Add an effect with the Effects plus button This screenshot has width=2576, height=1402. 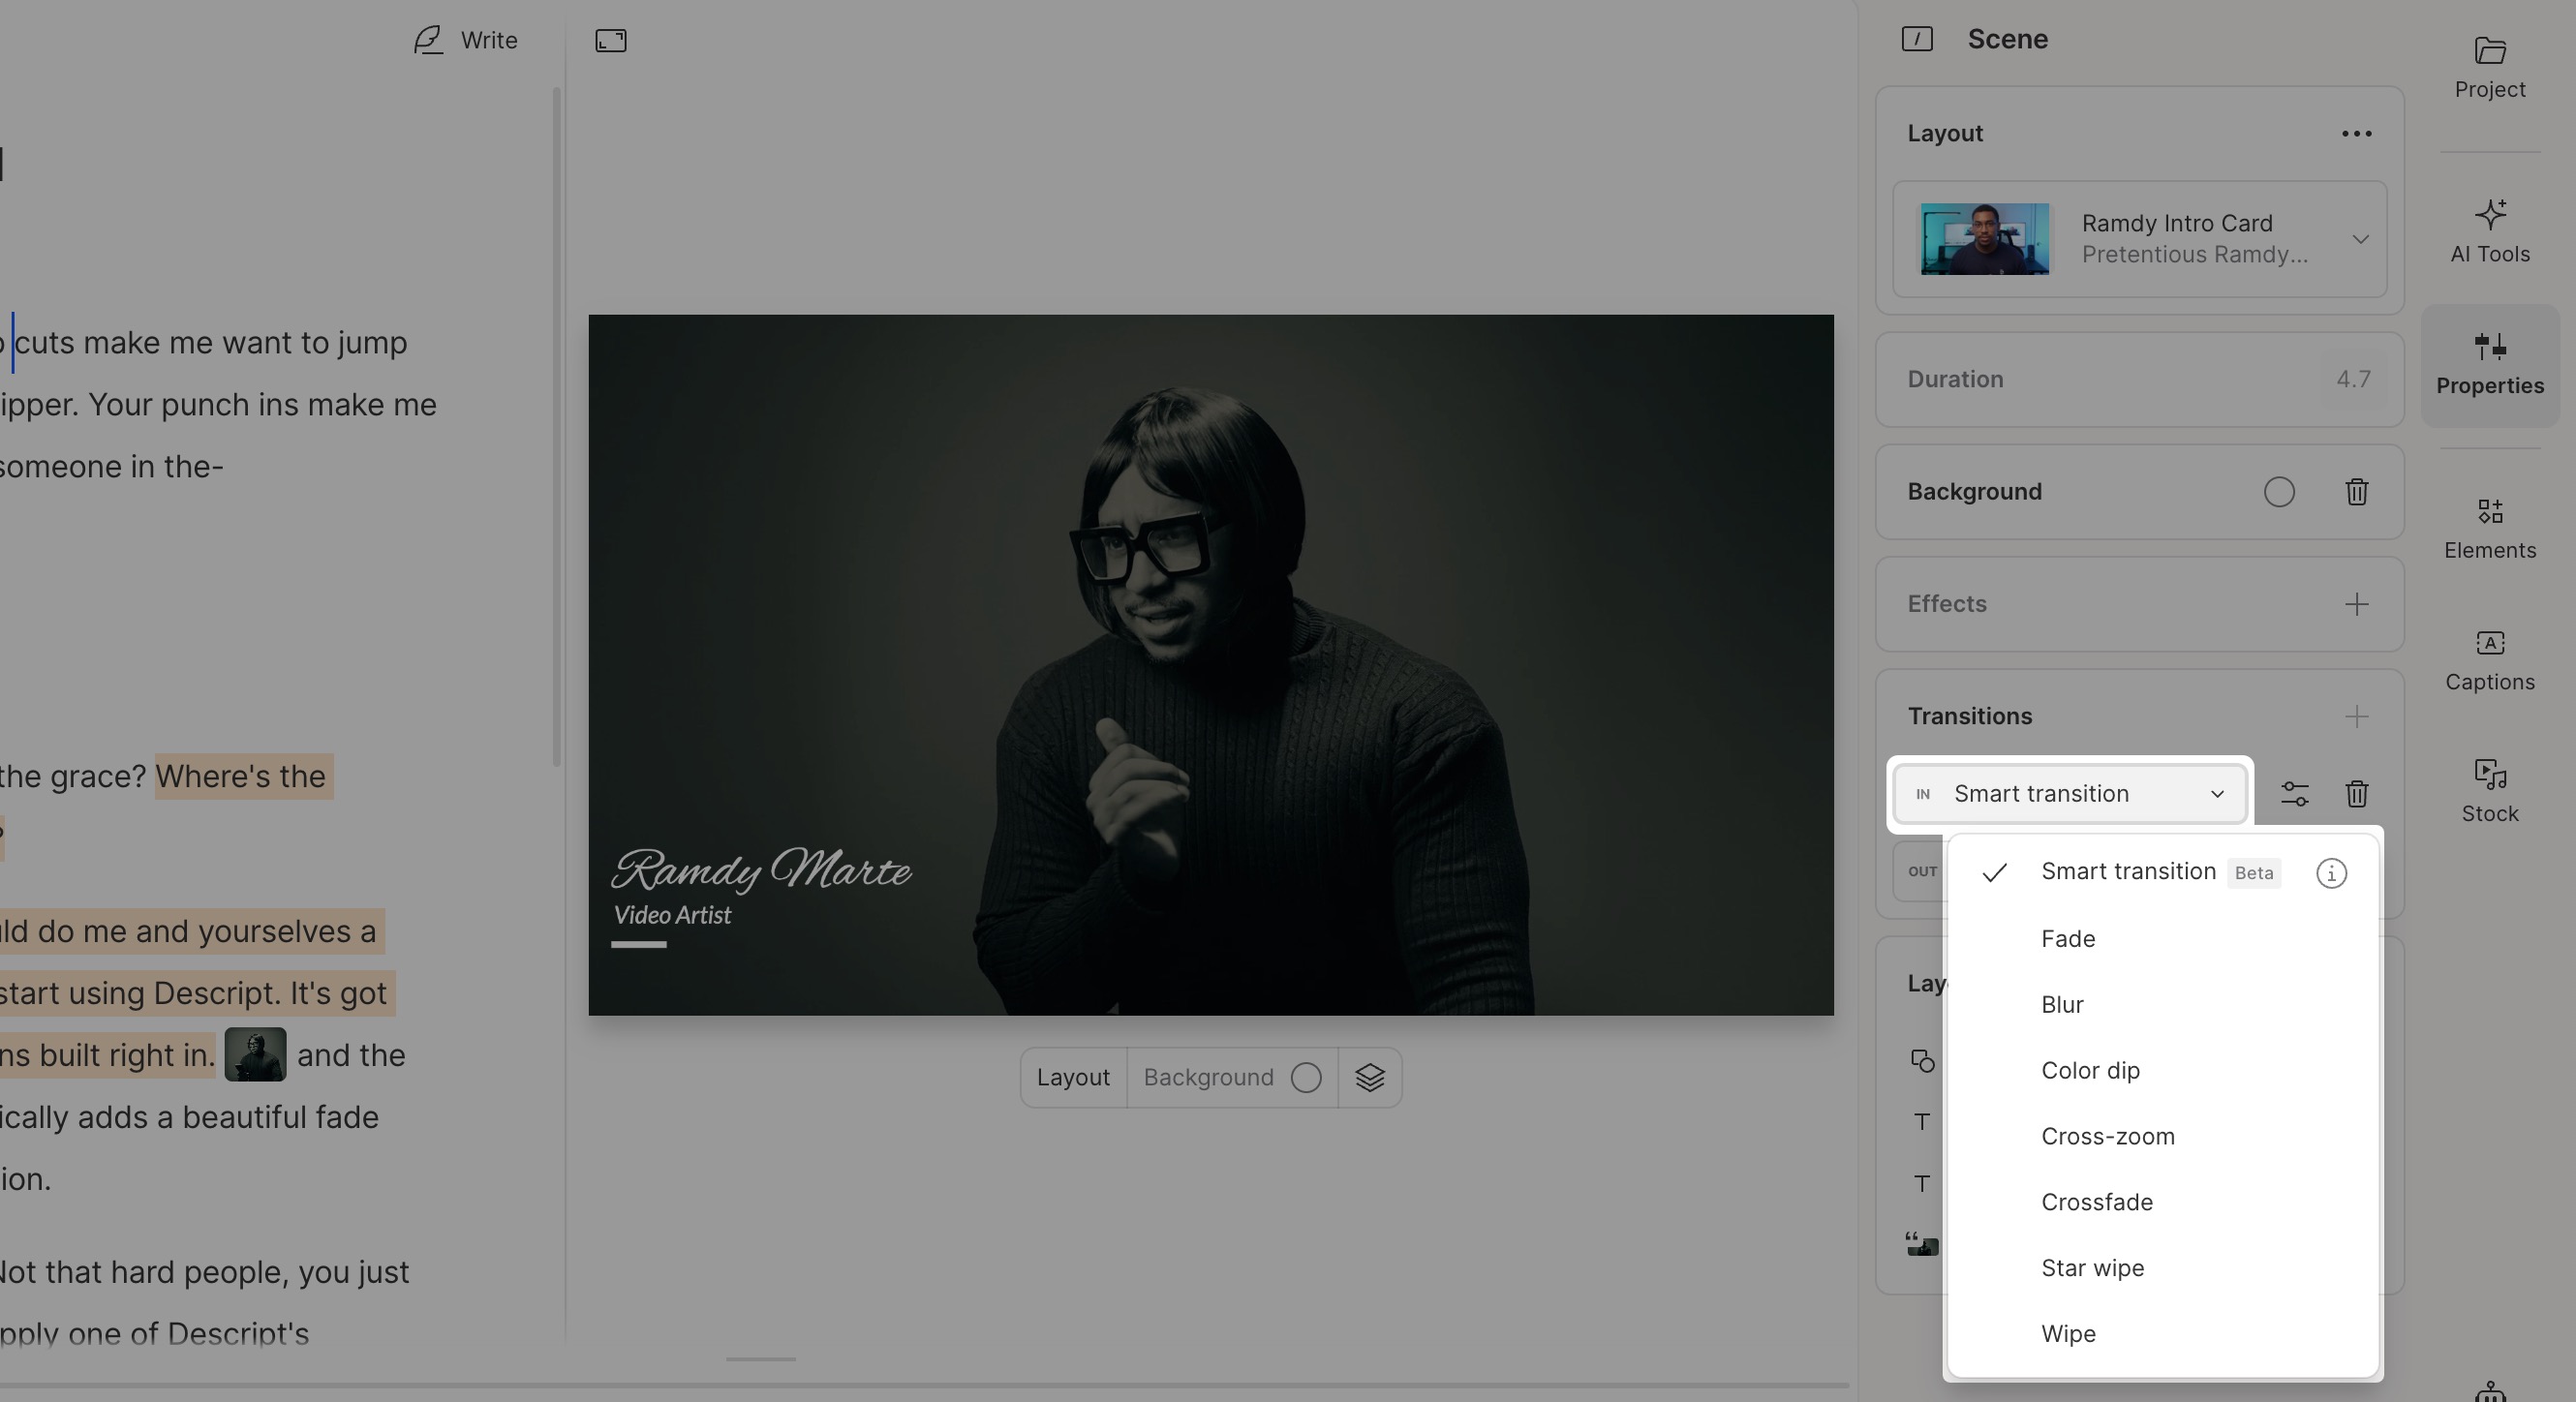[x=2357, y=604]
